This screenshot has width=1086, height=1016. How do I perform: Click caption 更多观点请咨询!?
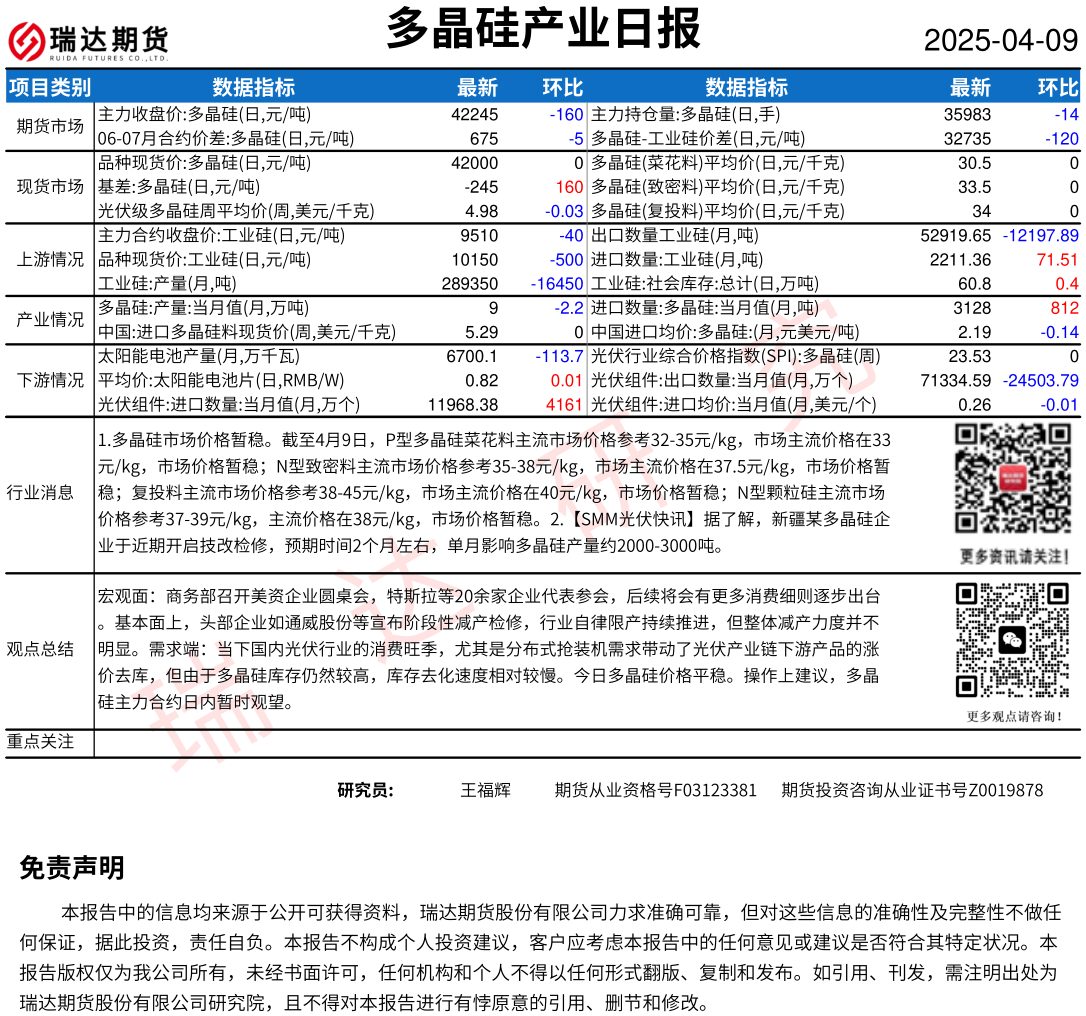pyautogui.click(x=1015, y=716)
